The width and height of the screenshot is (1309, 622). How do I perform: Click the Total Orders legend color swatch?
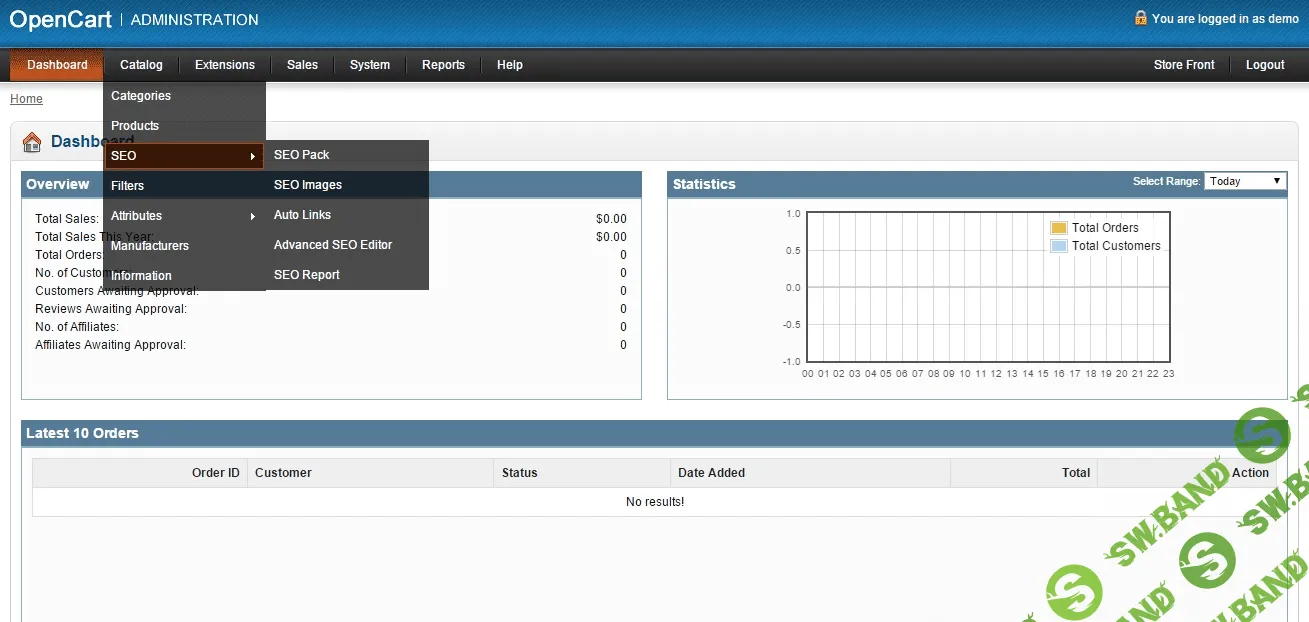pyautogui.click(x=1059, y=227)
